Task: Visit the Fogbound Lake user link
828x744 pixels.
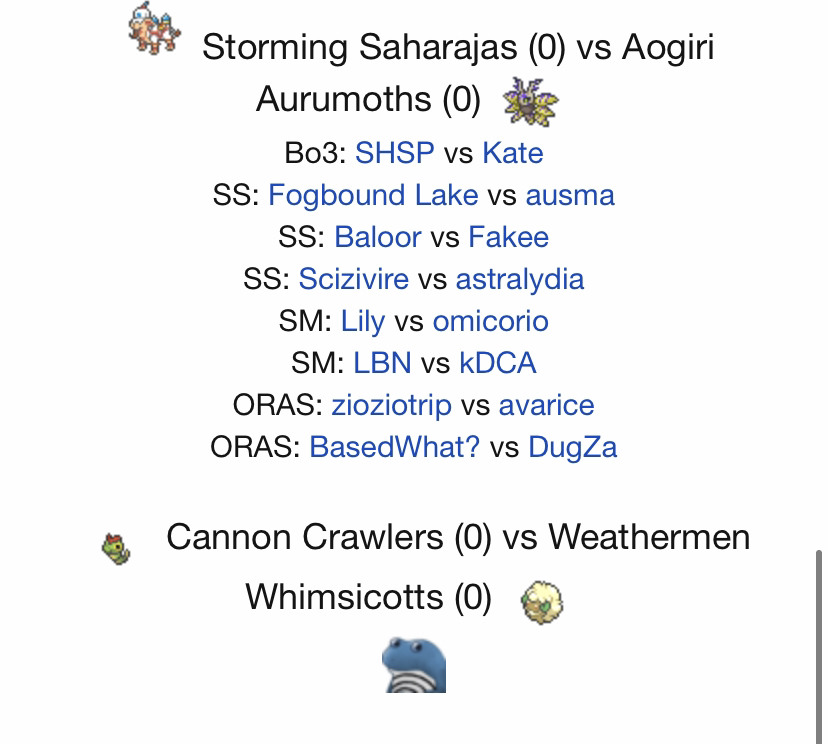Action: [x=373, y=195]
